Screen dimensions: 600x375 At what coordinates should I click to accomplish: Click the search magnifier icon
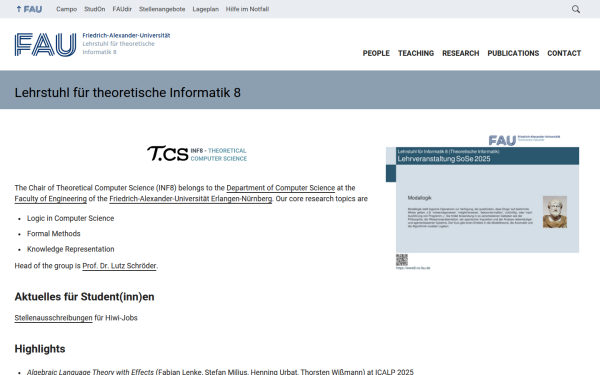[576, 9]
